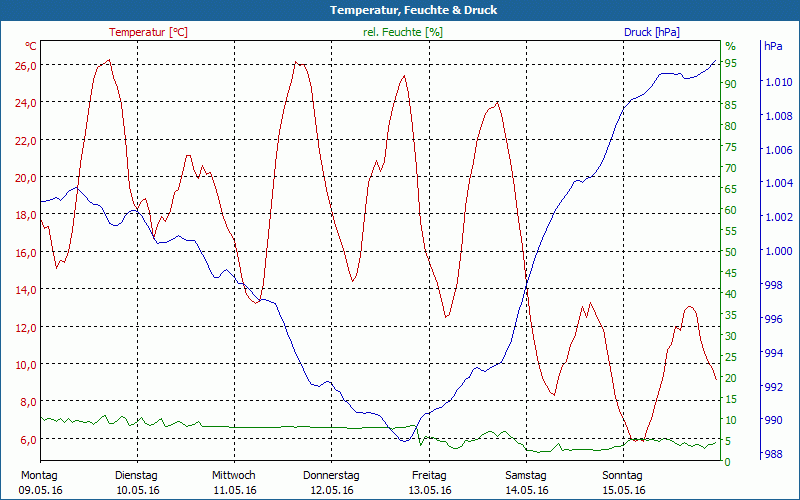Click the date '09.05.16' on the time axis
800x500 pixels.
click(41, 490)
